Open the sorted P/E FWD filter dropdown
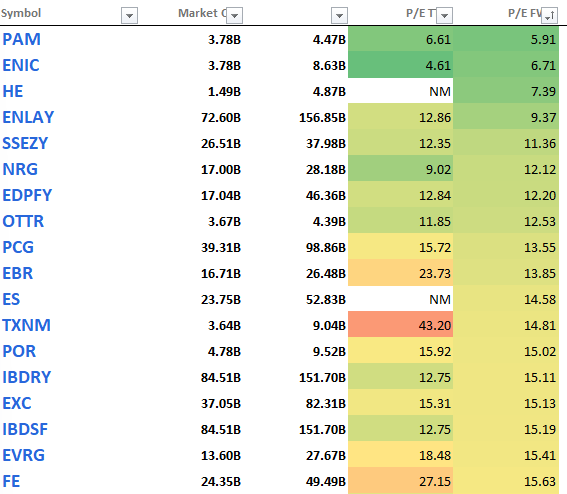This screenshot has height=494, width=567. click(549, 16)
